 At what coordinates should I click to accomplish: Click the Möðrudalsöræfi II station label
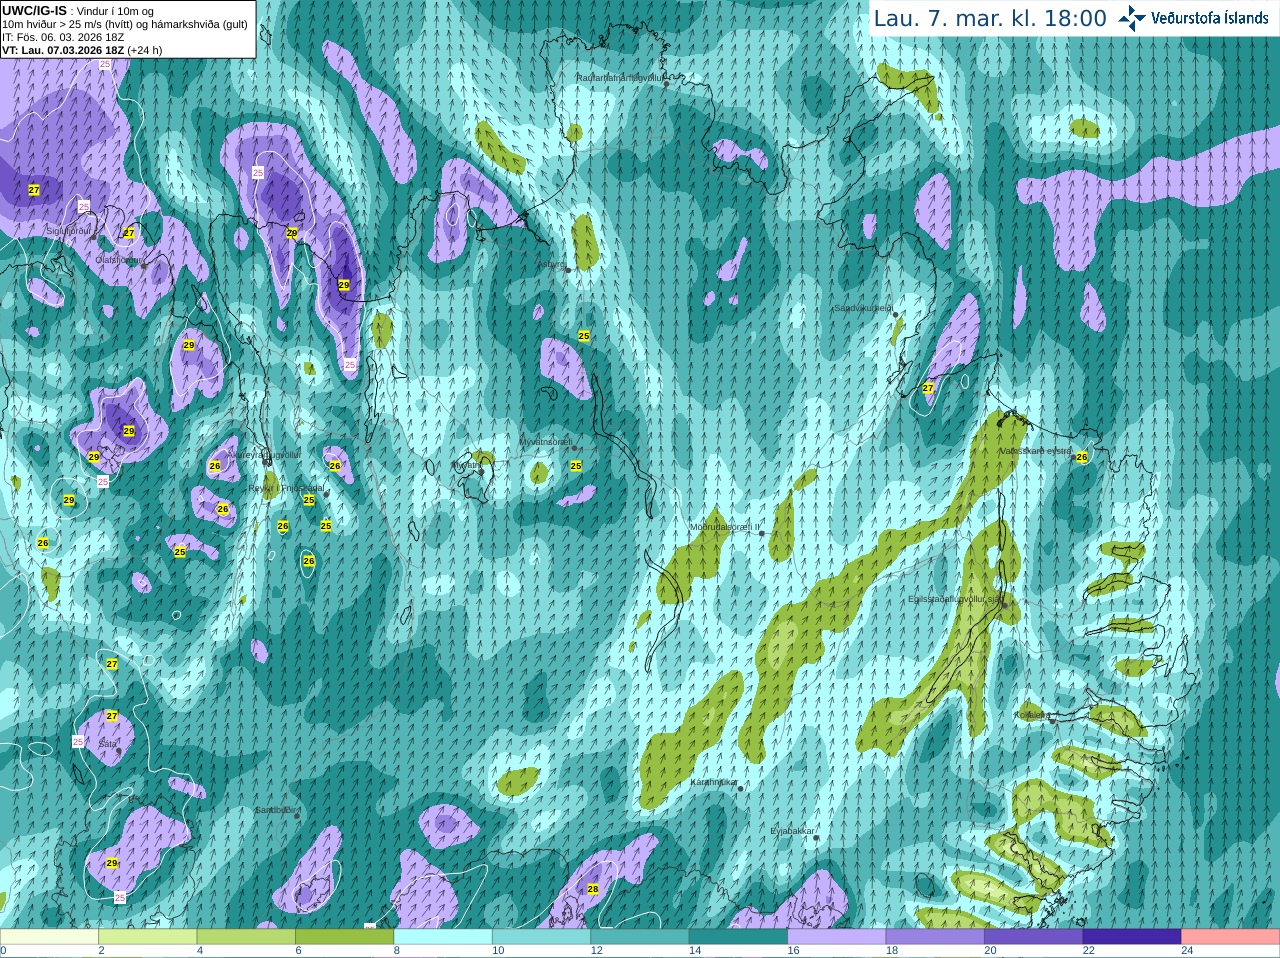point(725,526)
